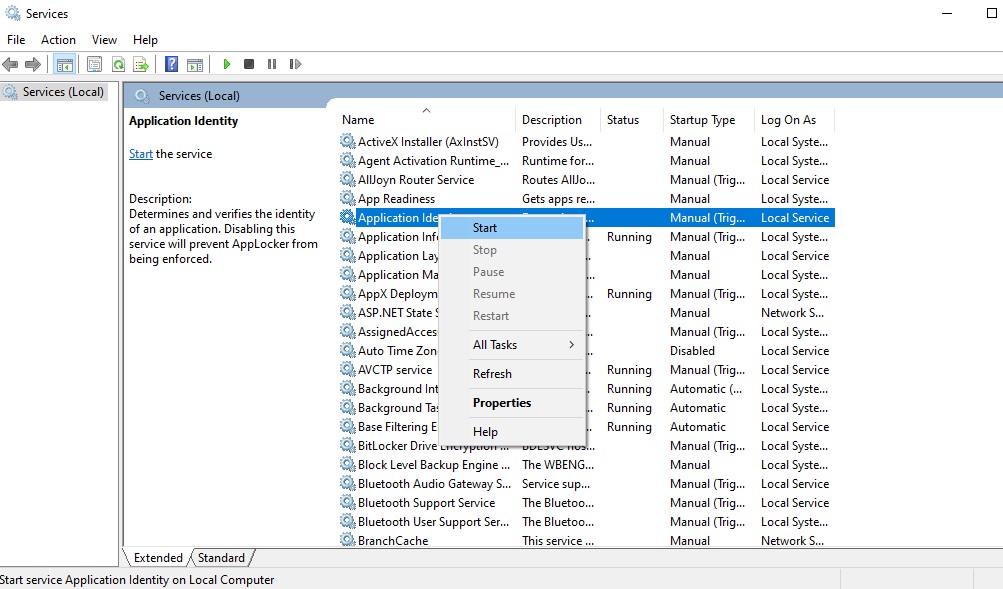
Task: Click the Pause Service toolbar icon
Action: coord(272,64)
